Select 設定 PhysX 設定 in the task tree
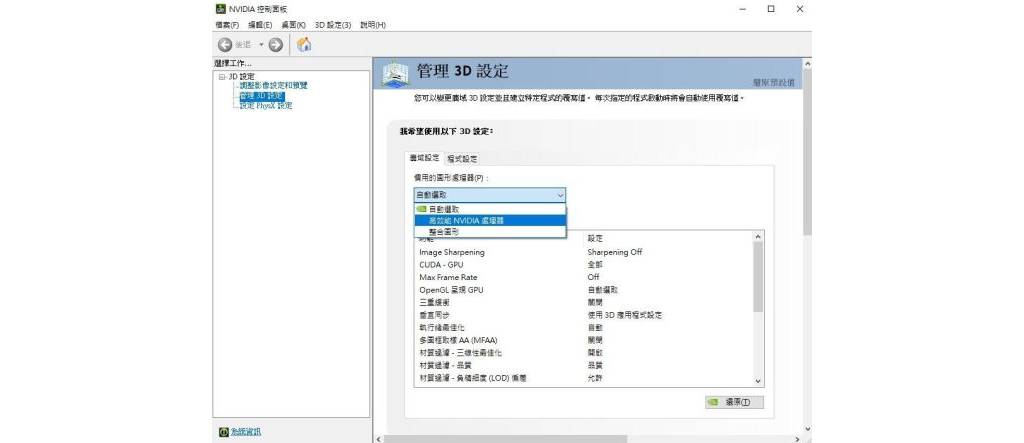Screen dimensions: 1024x443 click(265, 106)
